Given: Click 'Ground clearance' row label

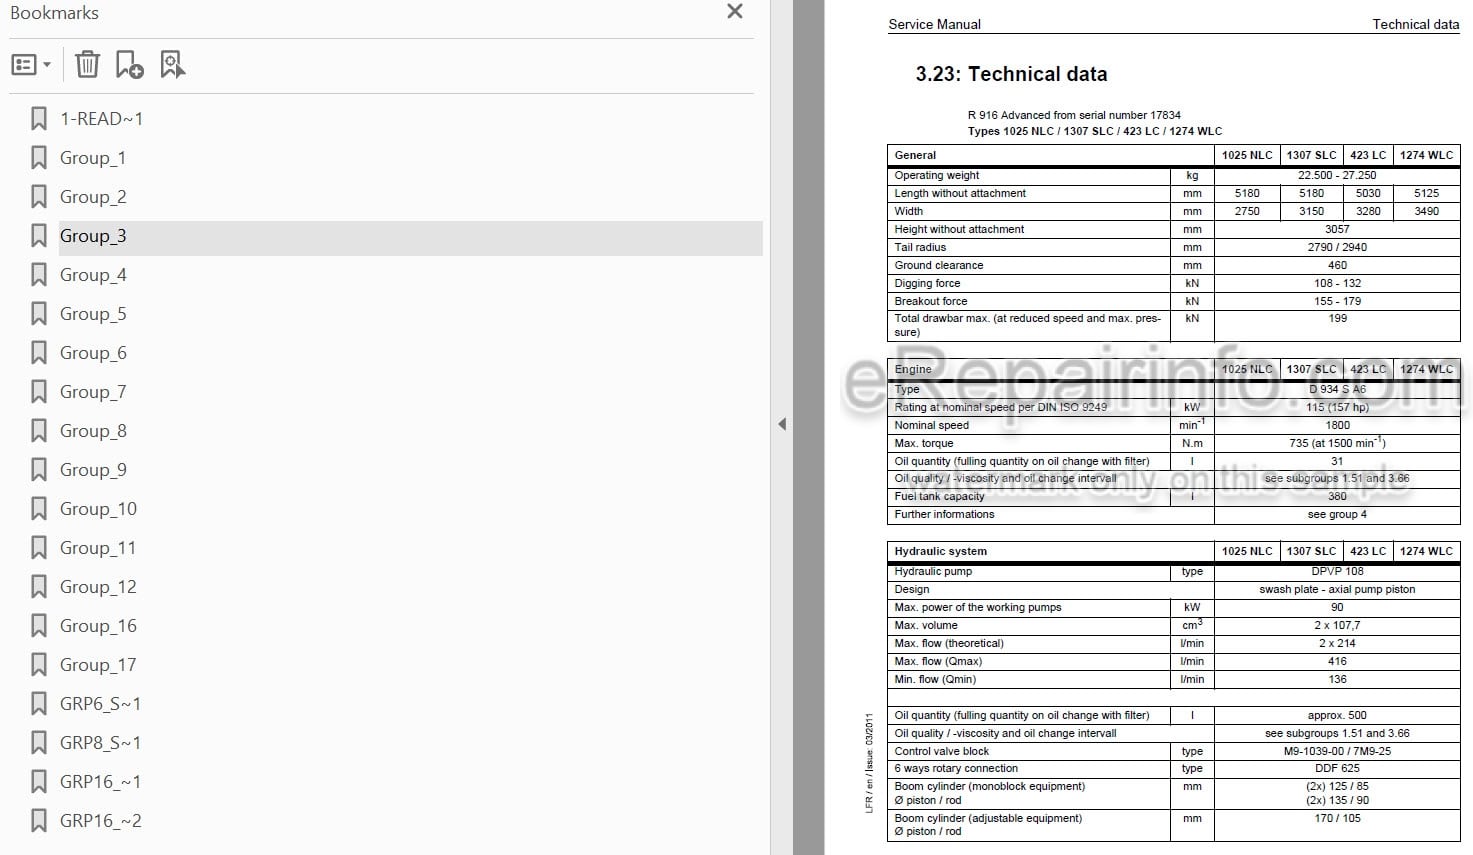Looking at the screenshot, I should 938,265.
